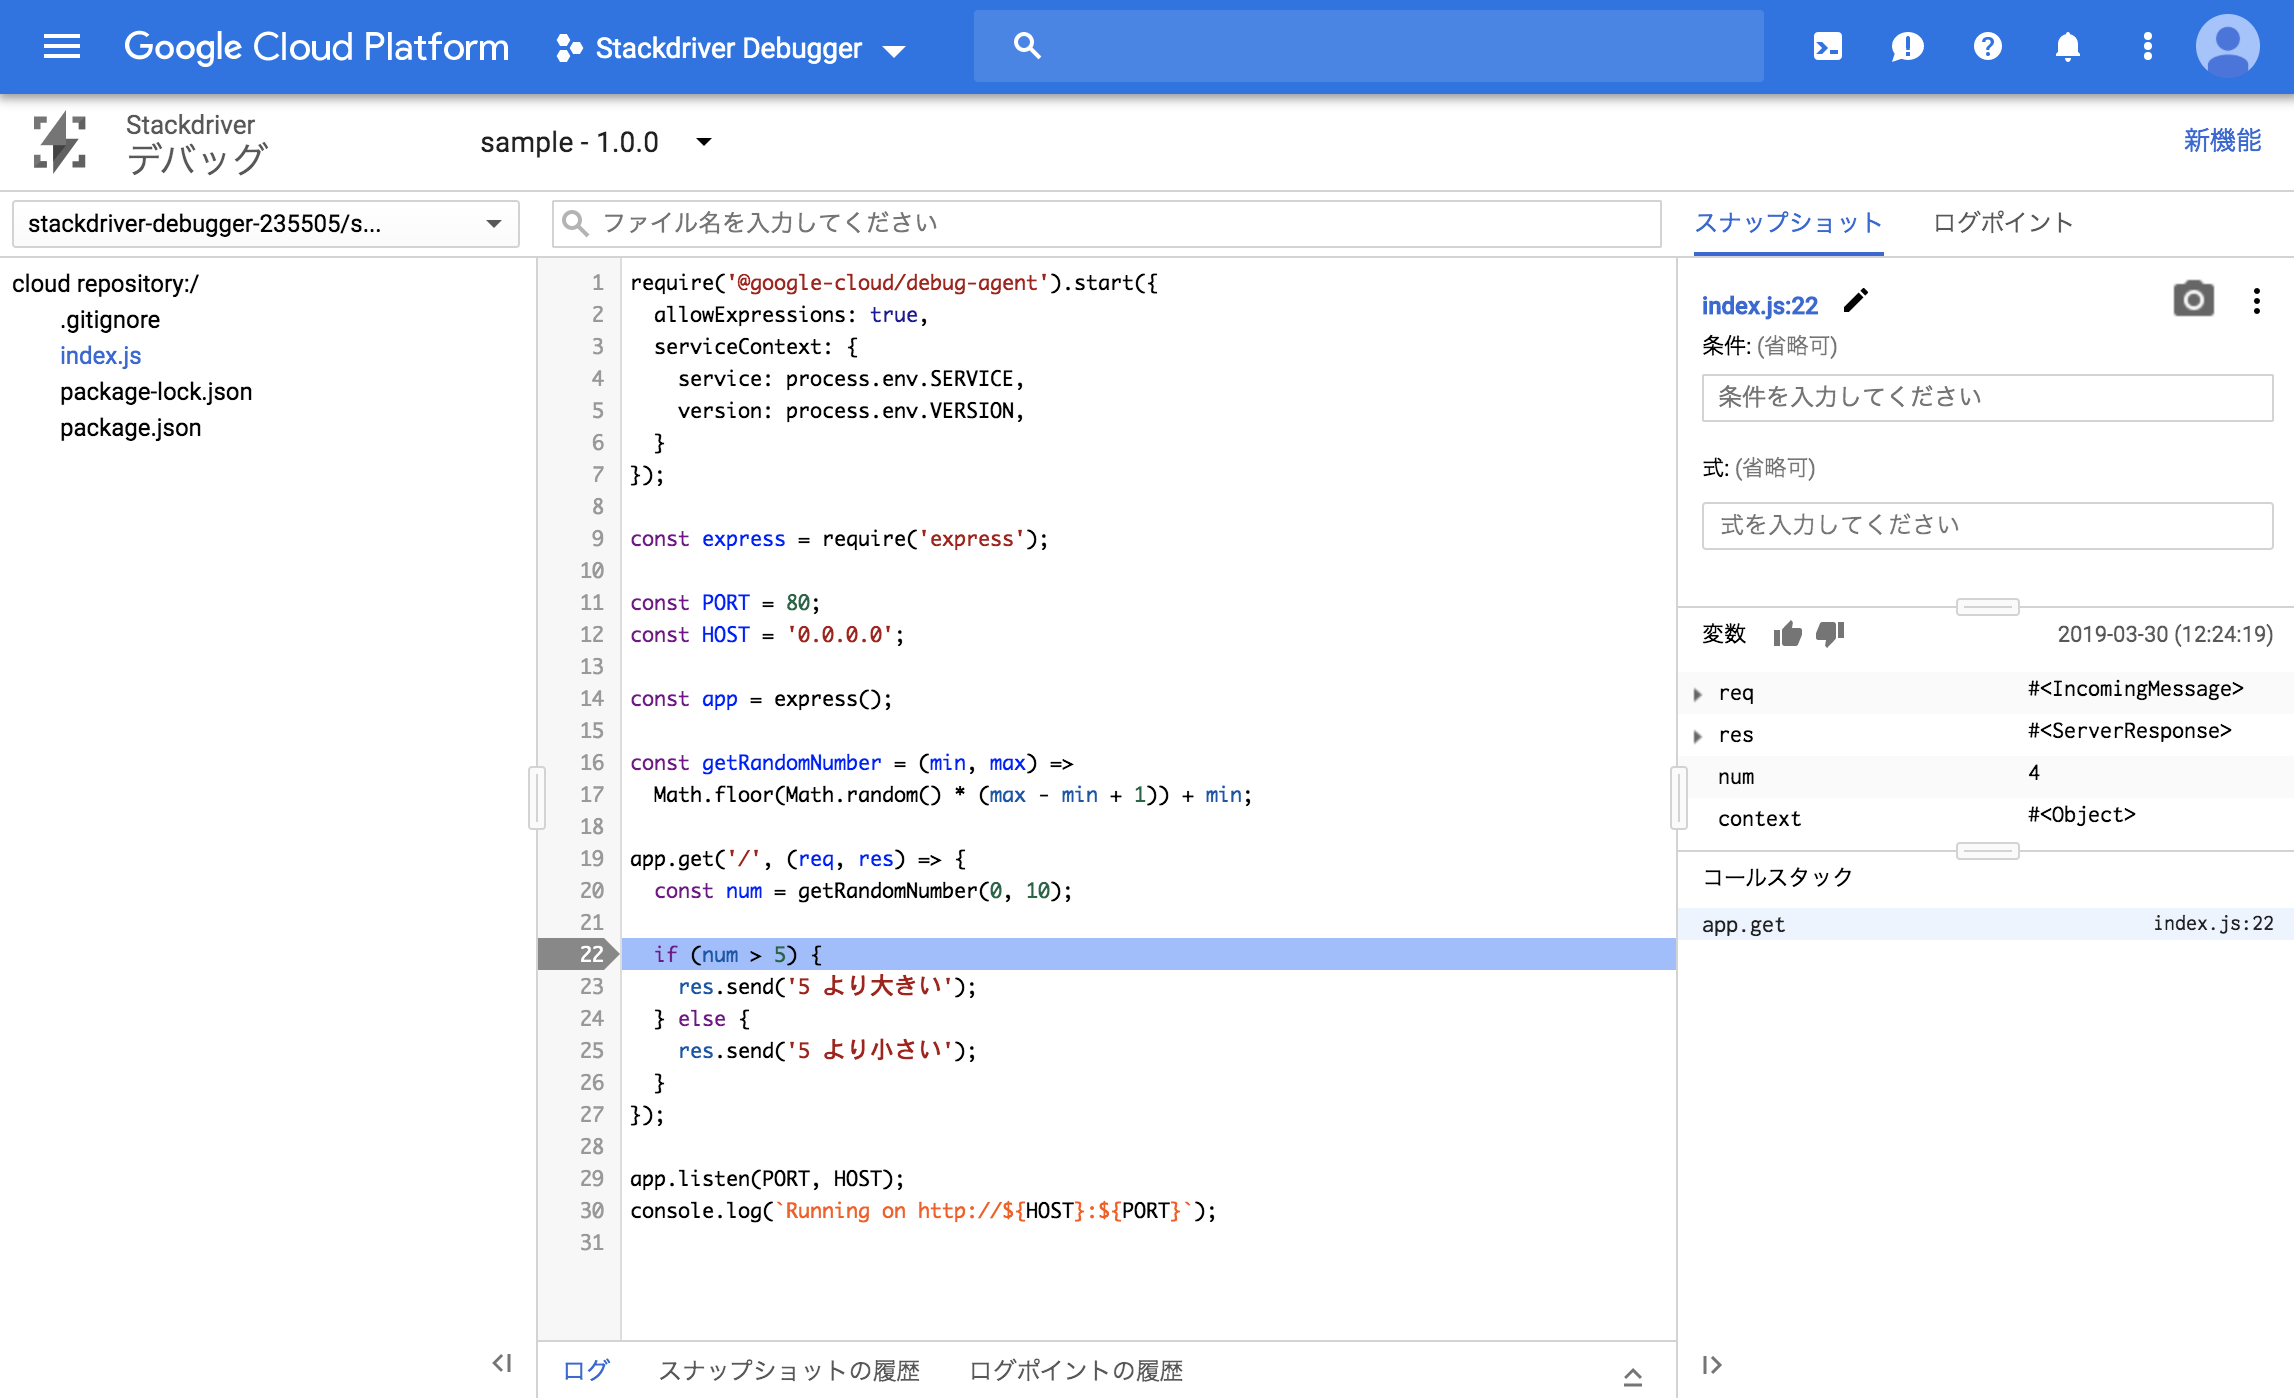The width and height of the screenshot is (2294, 1398).
Task: Click the file name search field
Action: click(1105, 223)
